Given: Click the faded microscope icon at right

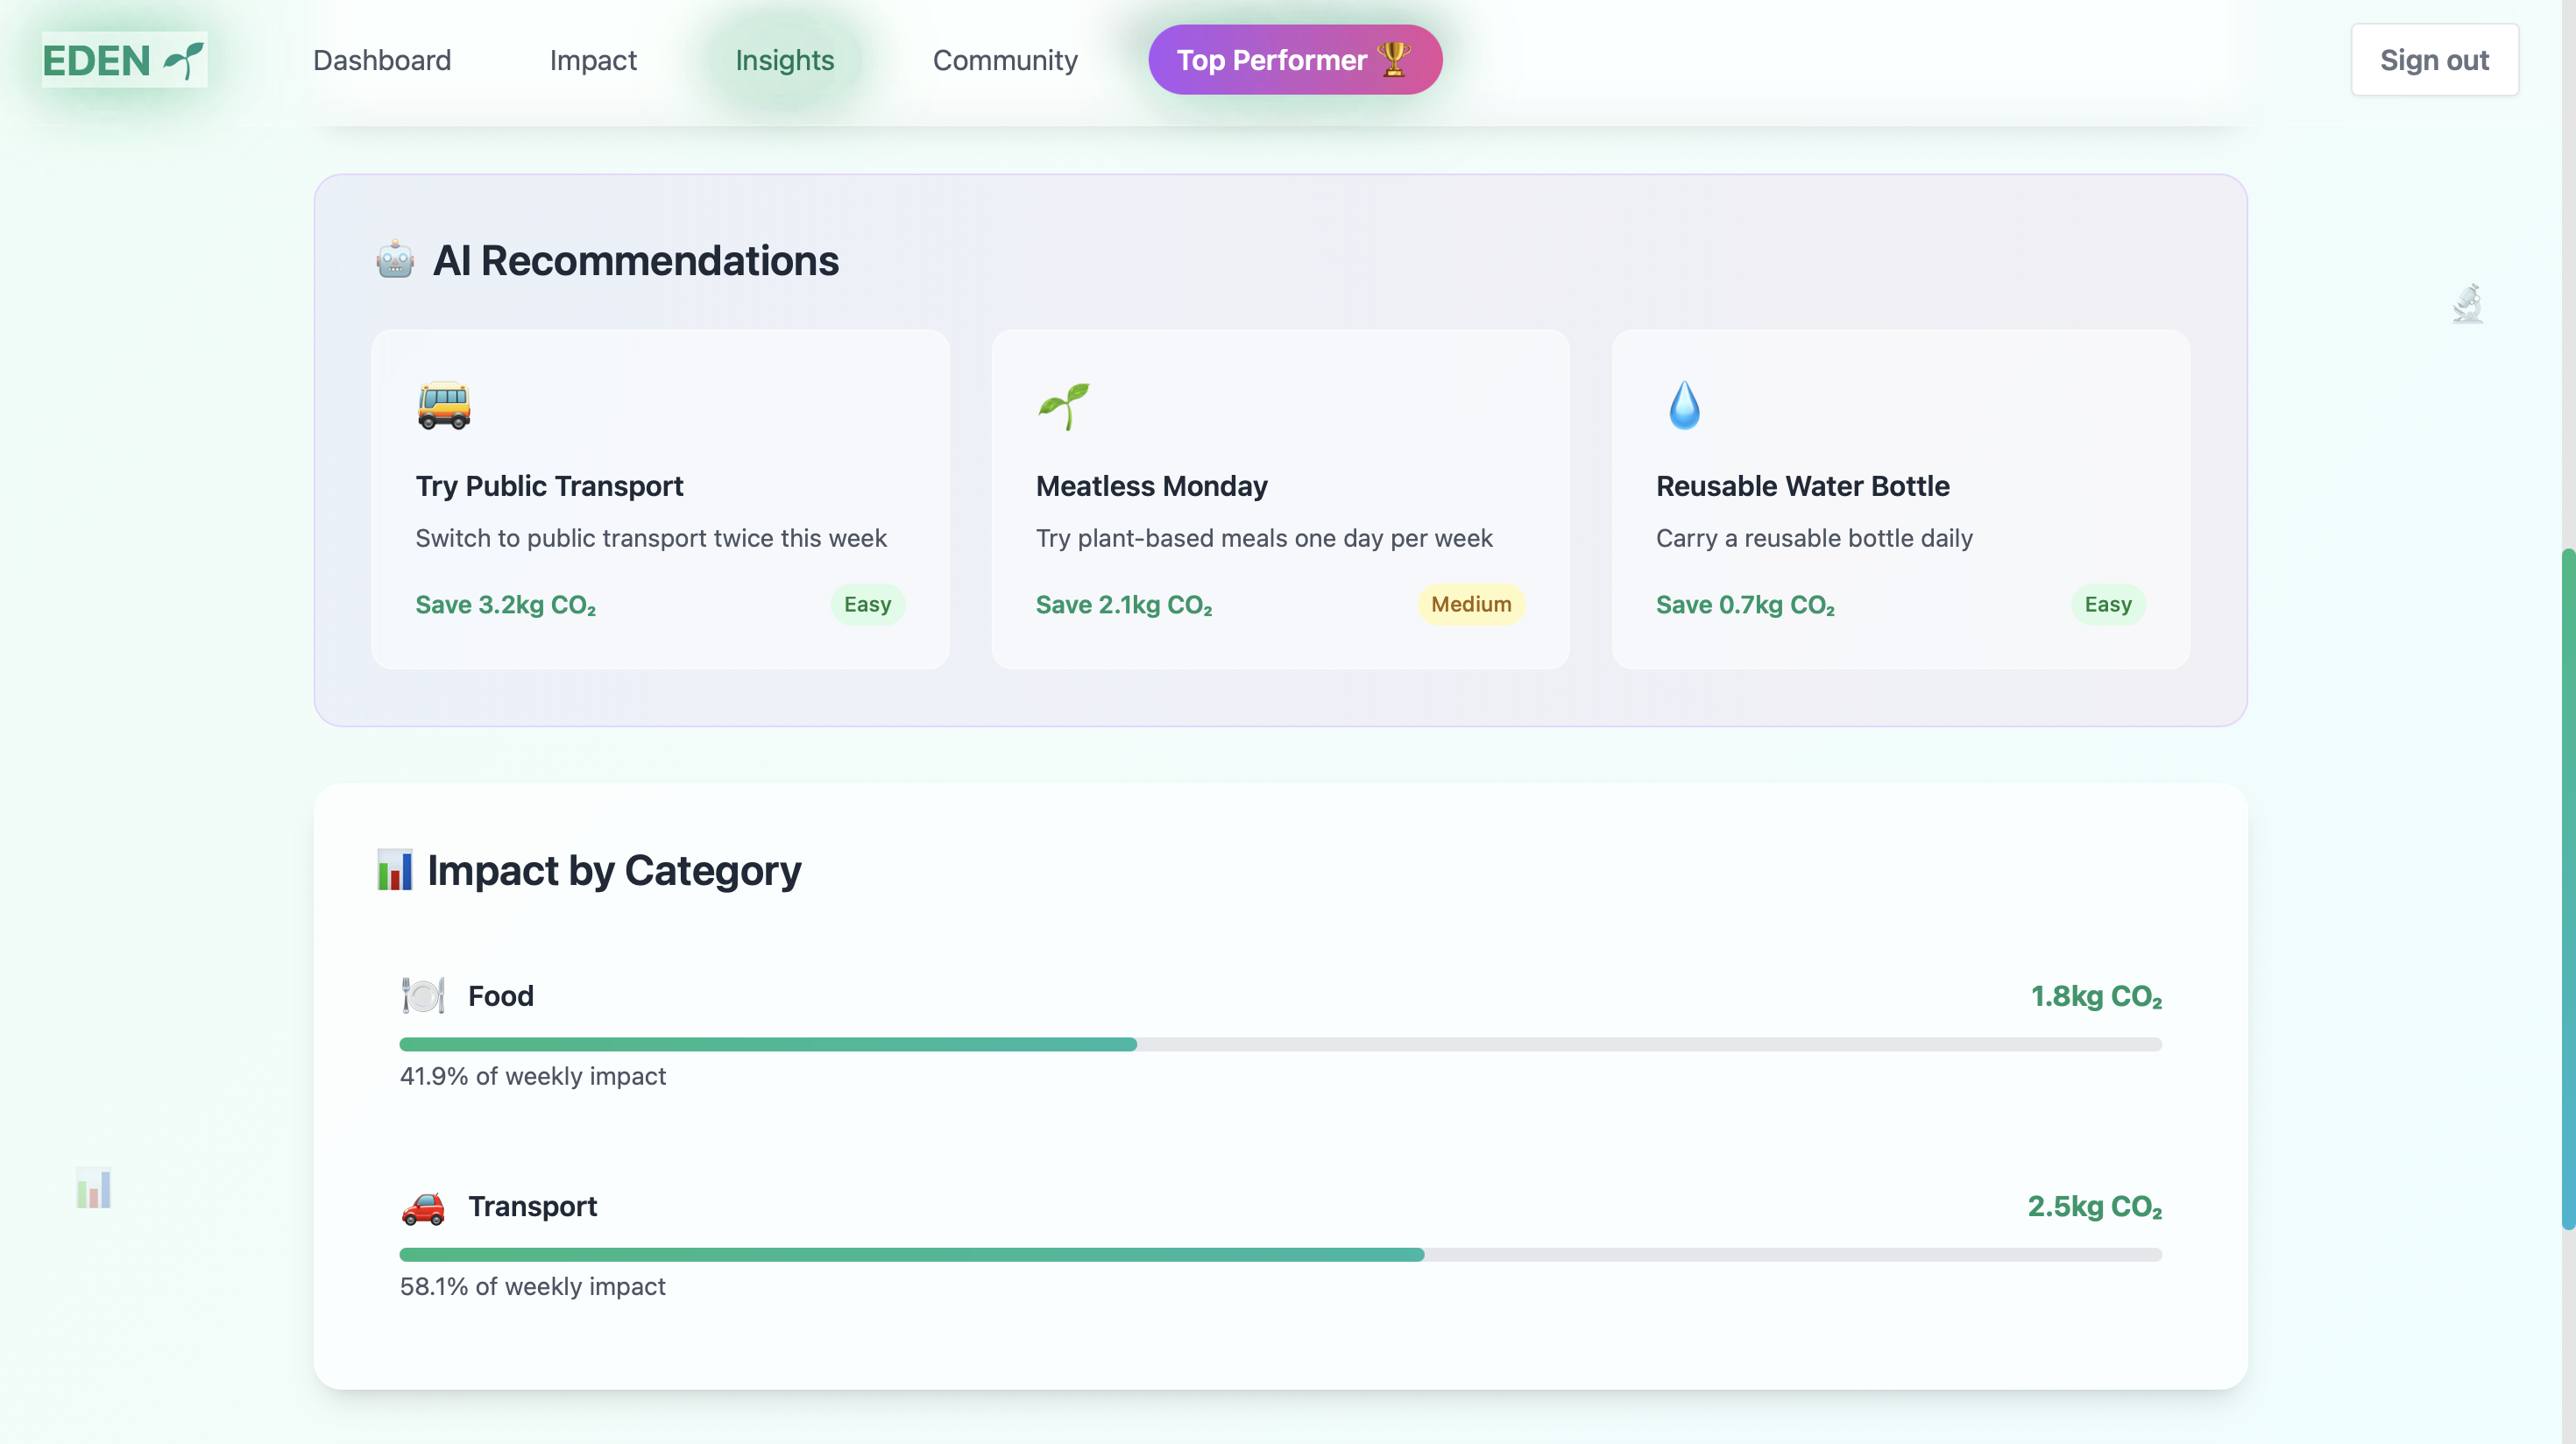Looking at the screenshot, I should 2468,304.
